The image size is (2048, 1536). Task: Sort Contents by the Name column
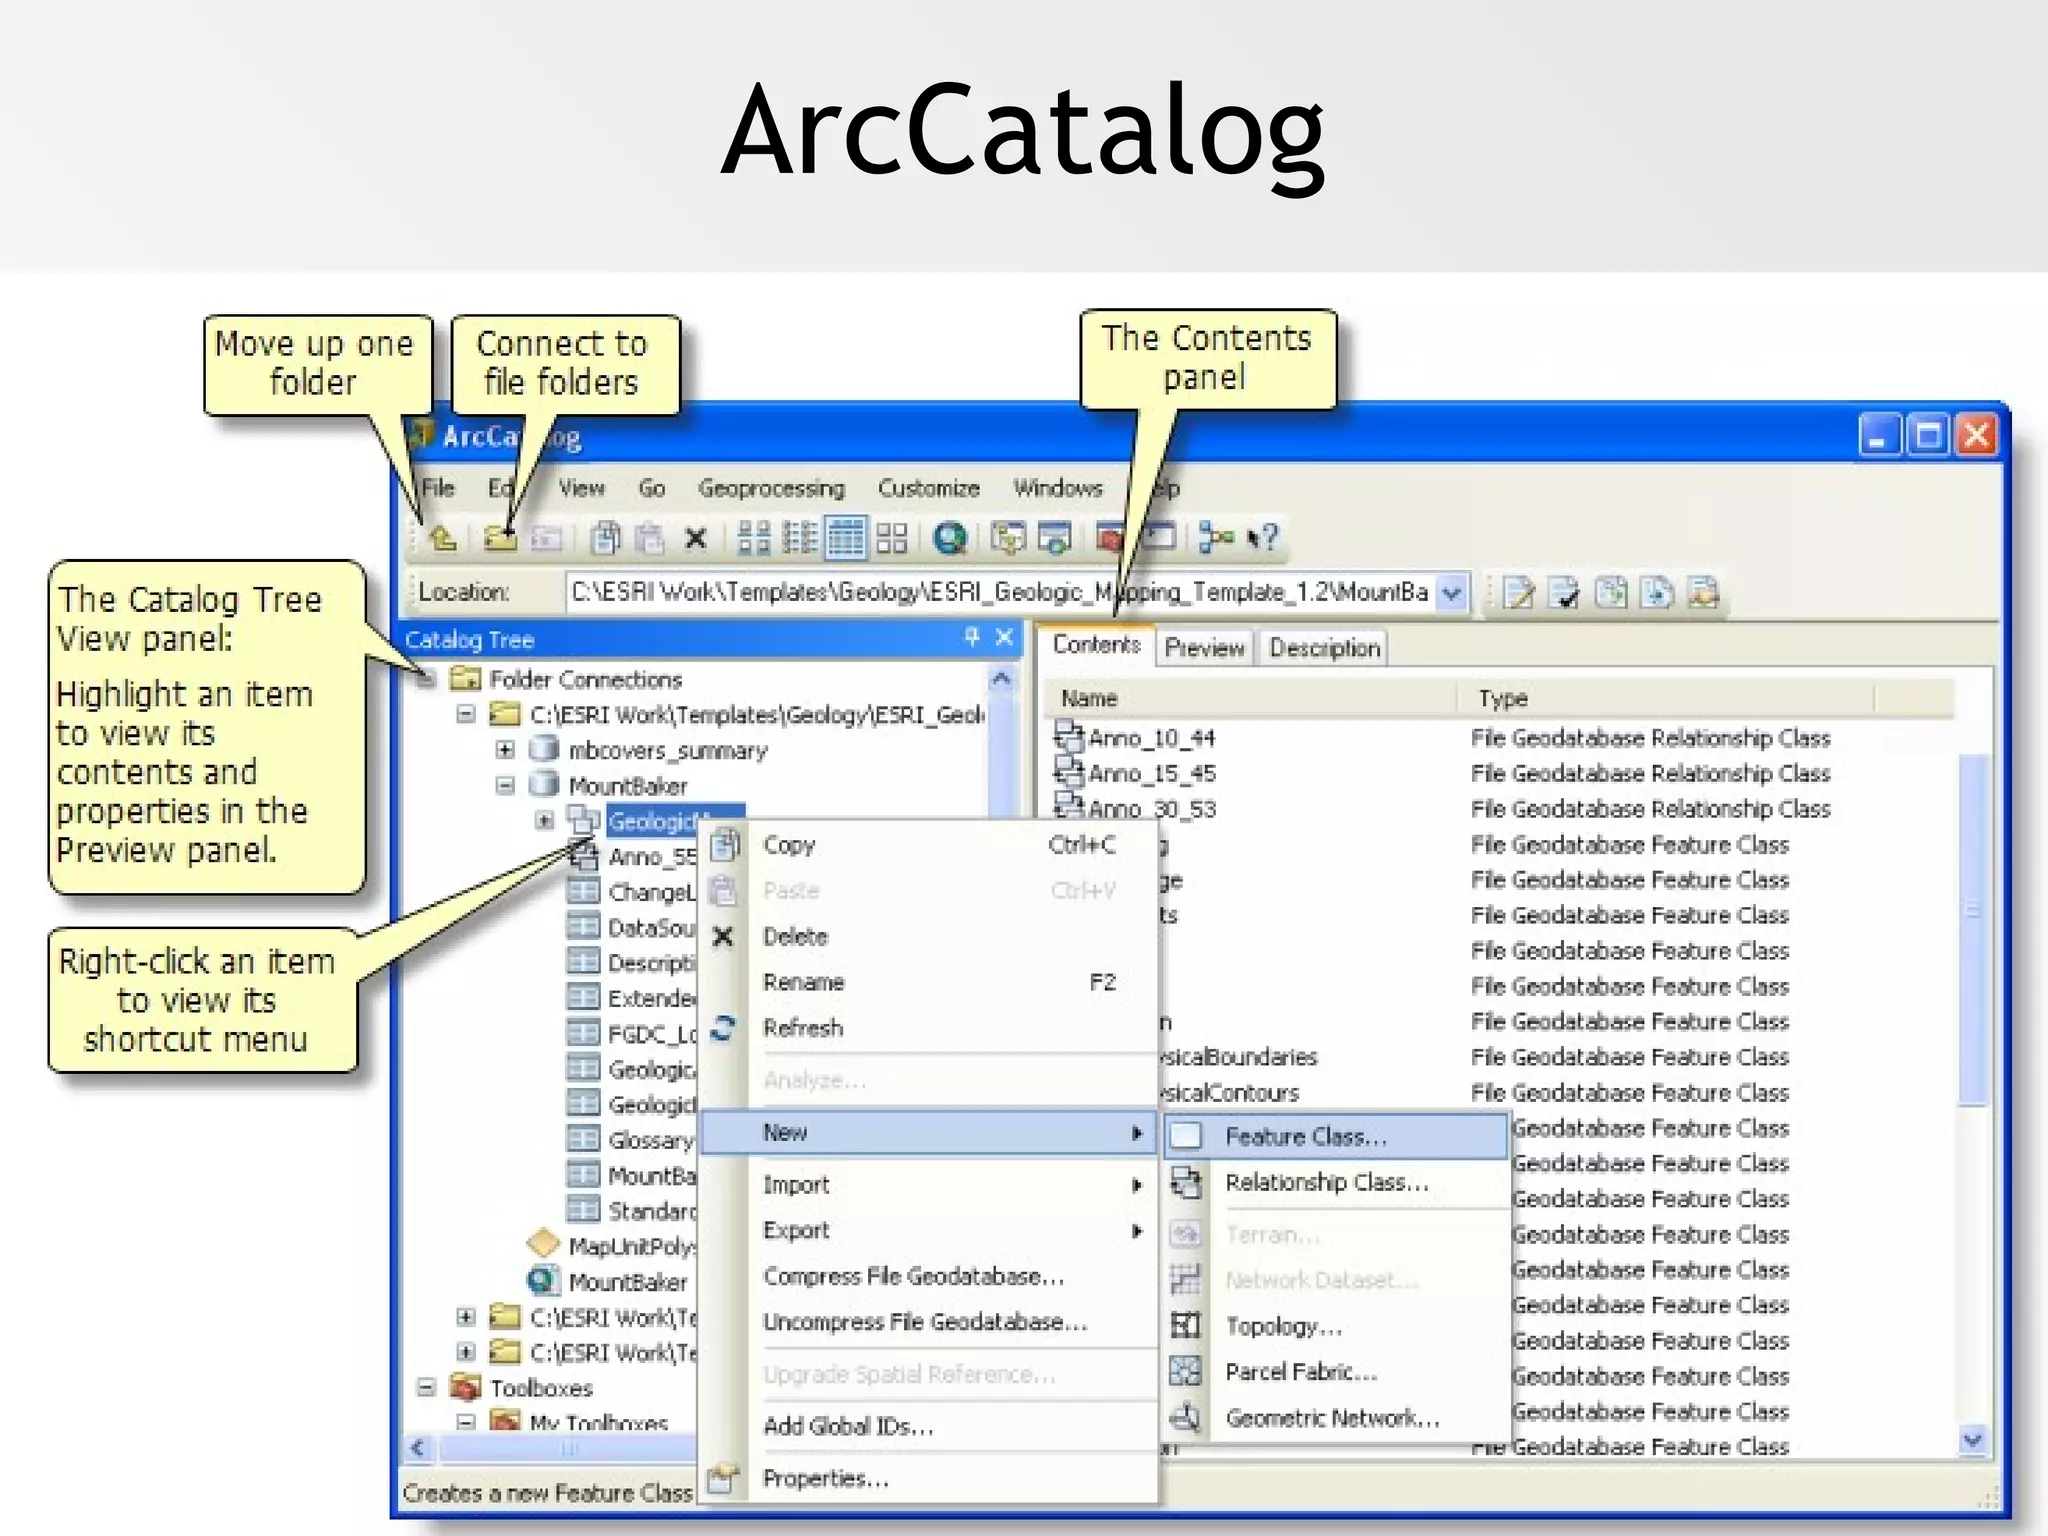coord(1250,698)
